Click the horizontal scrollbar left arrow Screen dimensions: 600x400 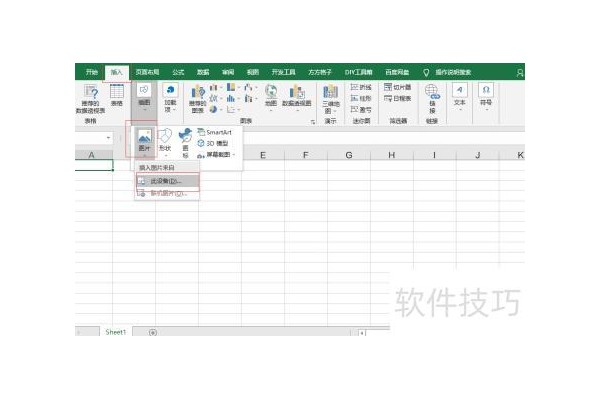[x=362, y=333]
